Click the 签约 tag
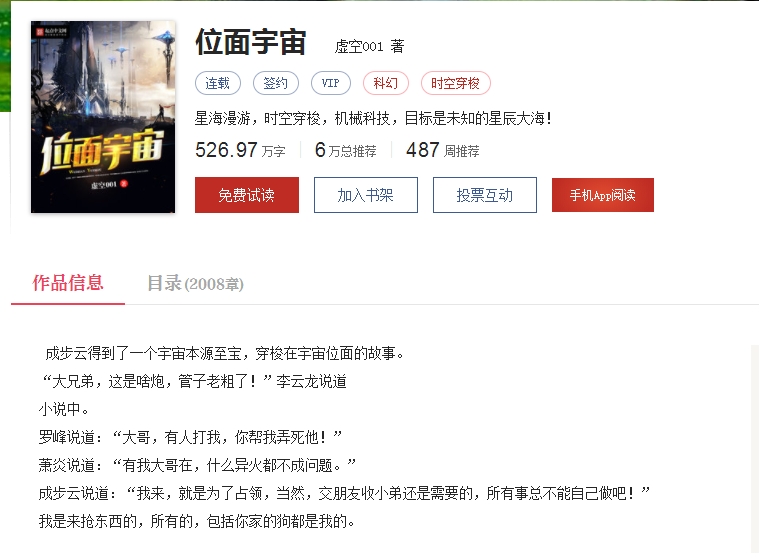This screenshot has width=759, height=553. tap(275, 83)
